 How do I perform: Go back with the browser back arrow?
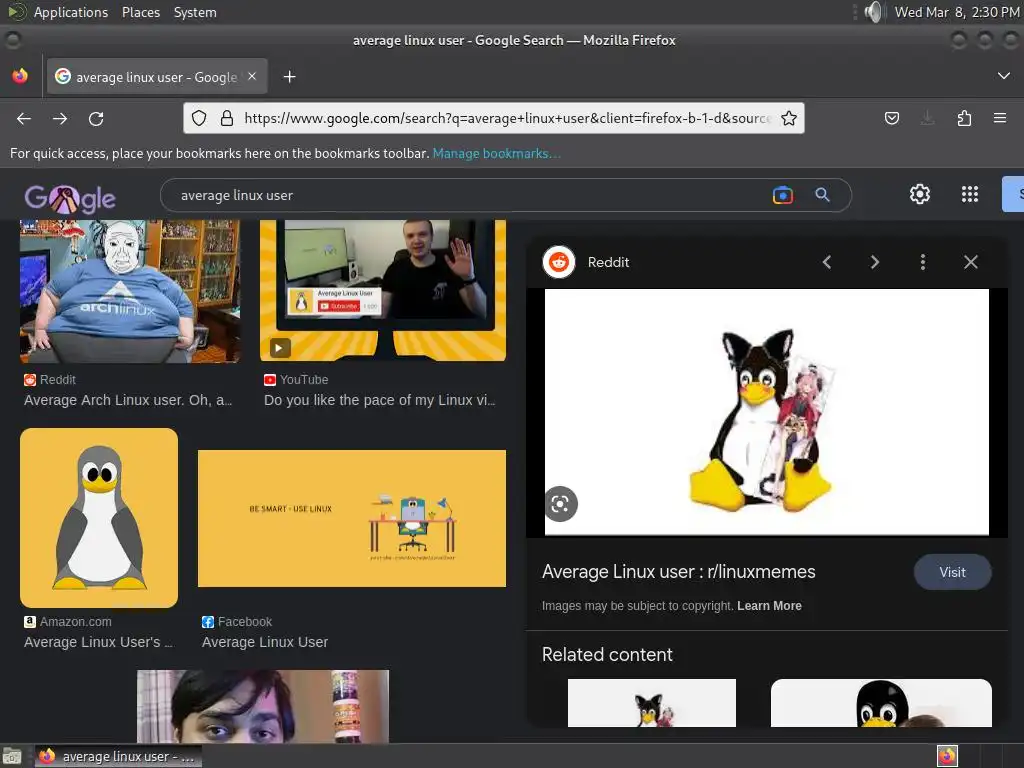pos(24,118)
